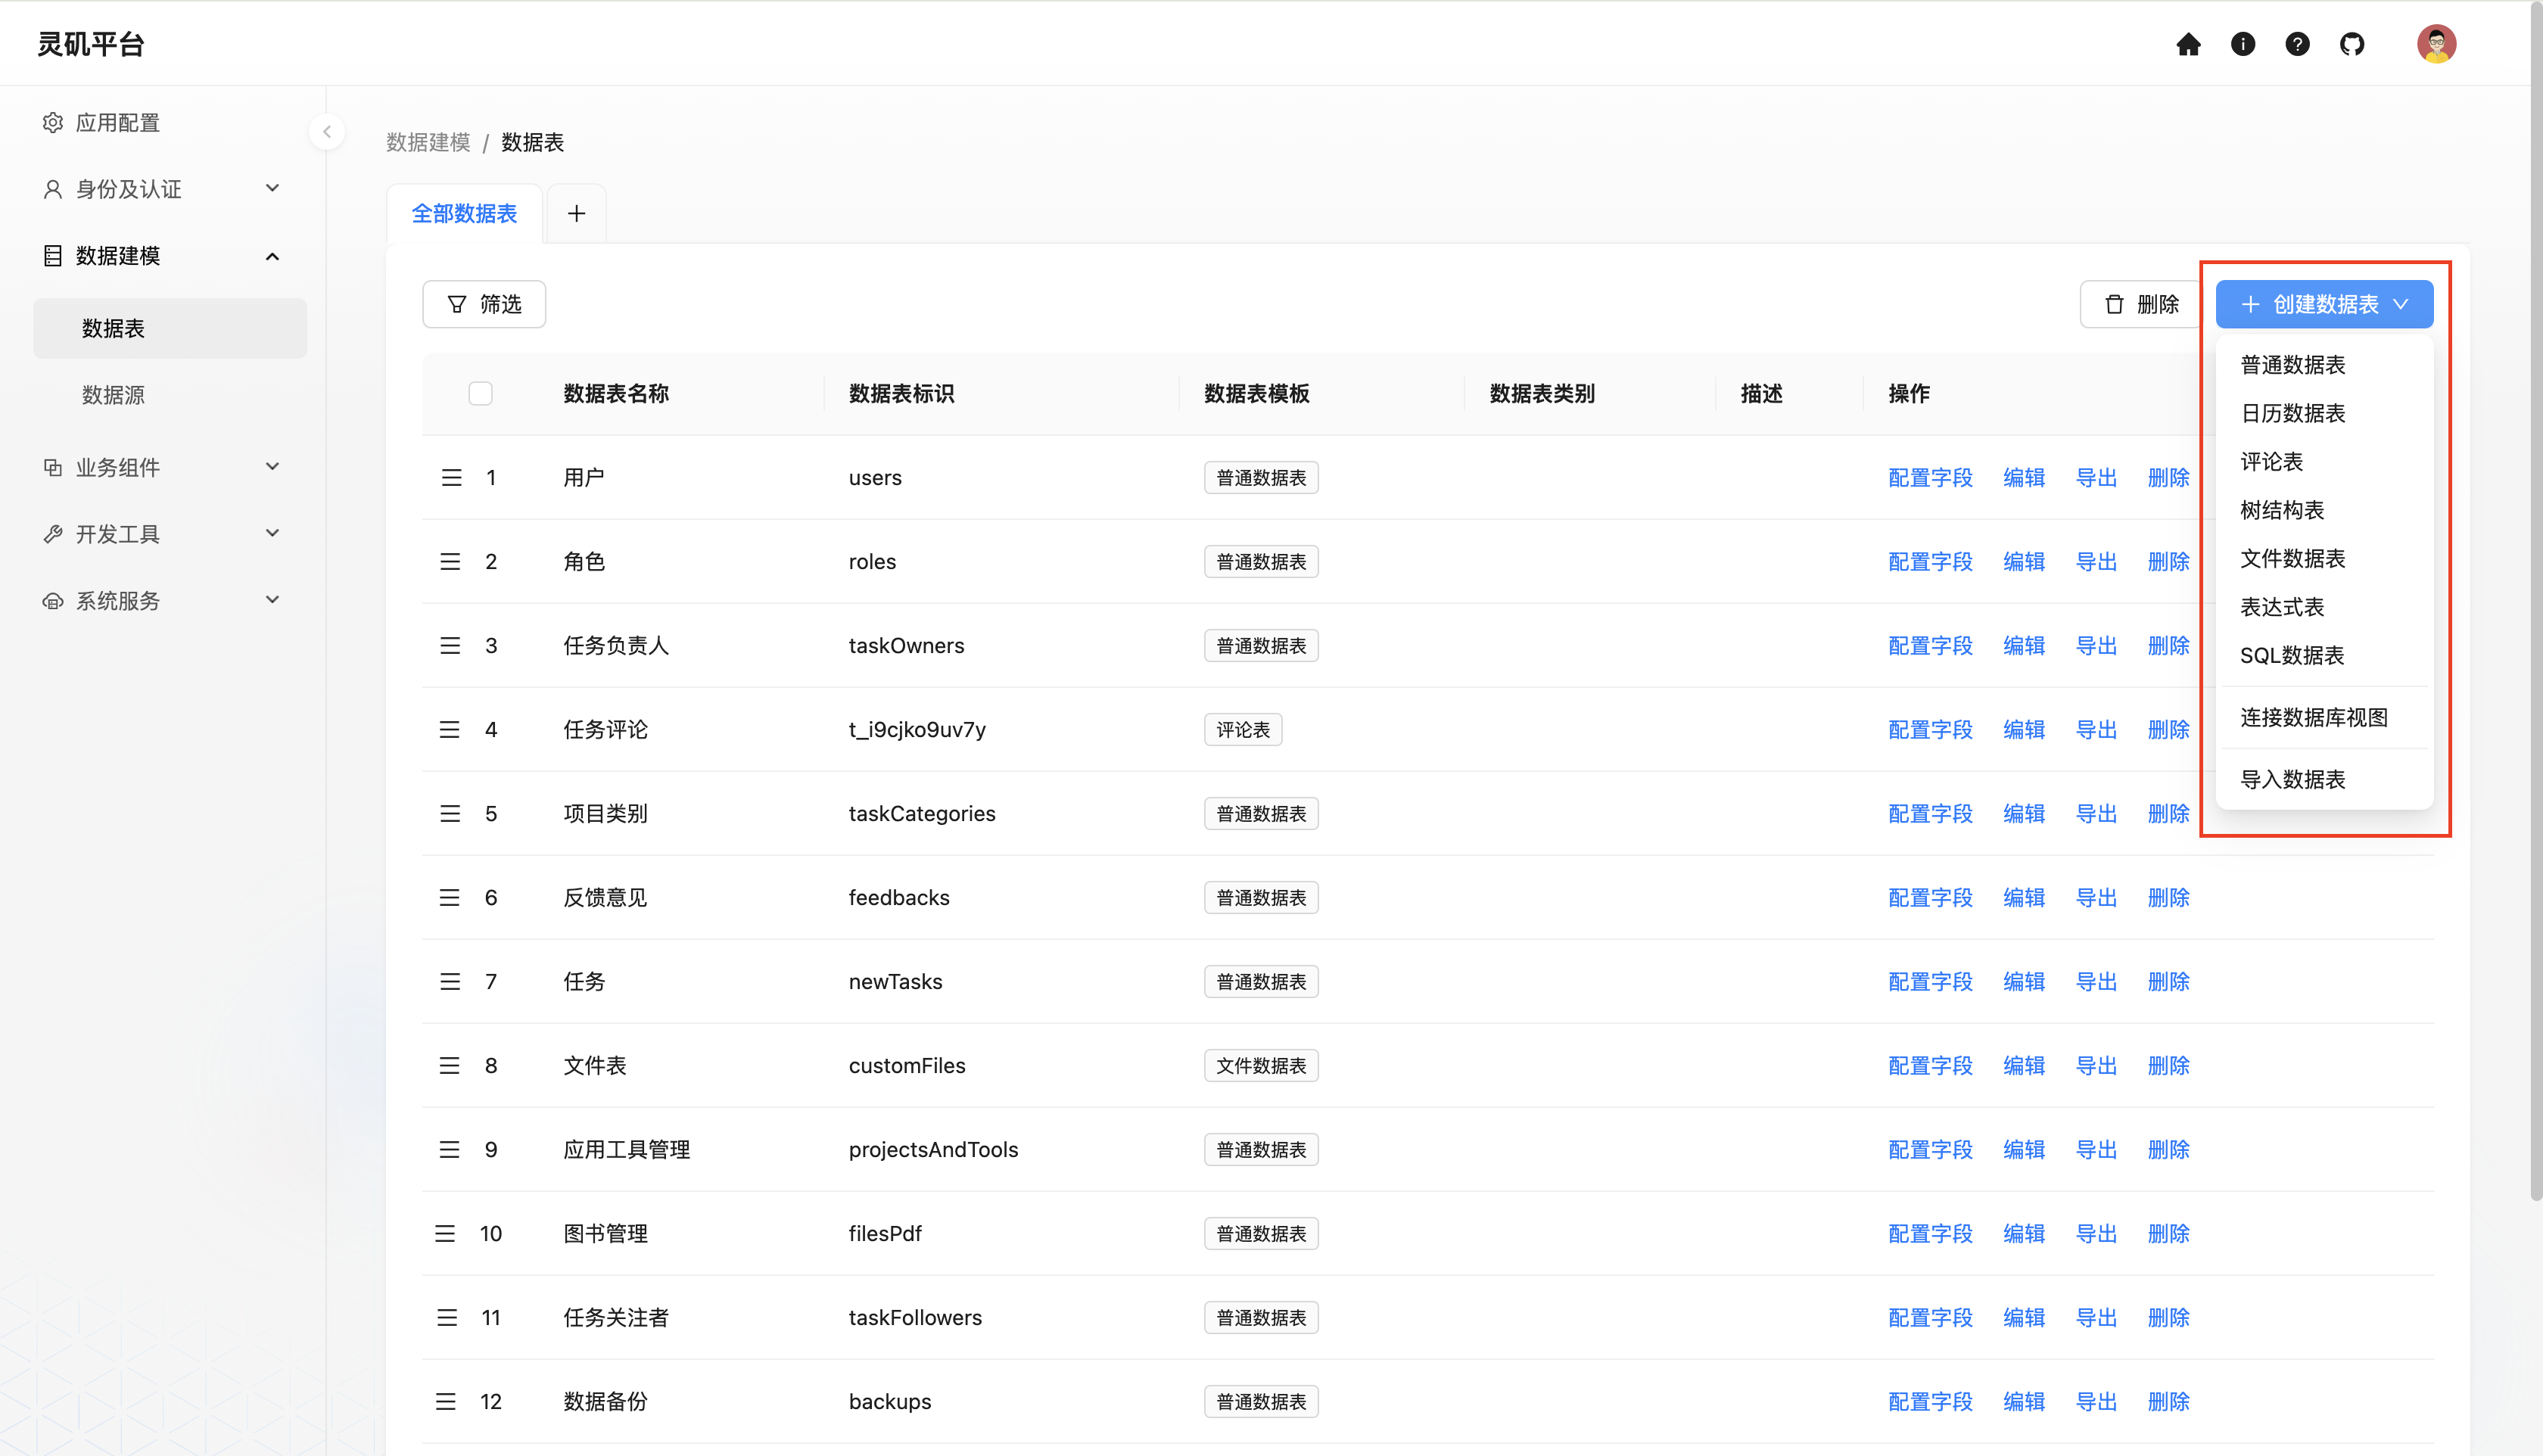Click the plus icon to add tab
Image resolution: width=2543 pixels, height=1456 pixels.
[576, 214]
